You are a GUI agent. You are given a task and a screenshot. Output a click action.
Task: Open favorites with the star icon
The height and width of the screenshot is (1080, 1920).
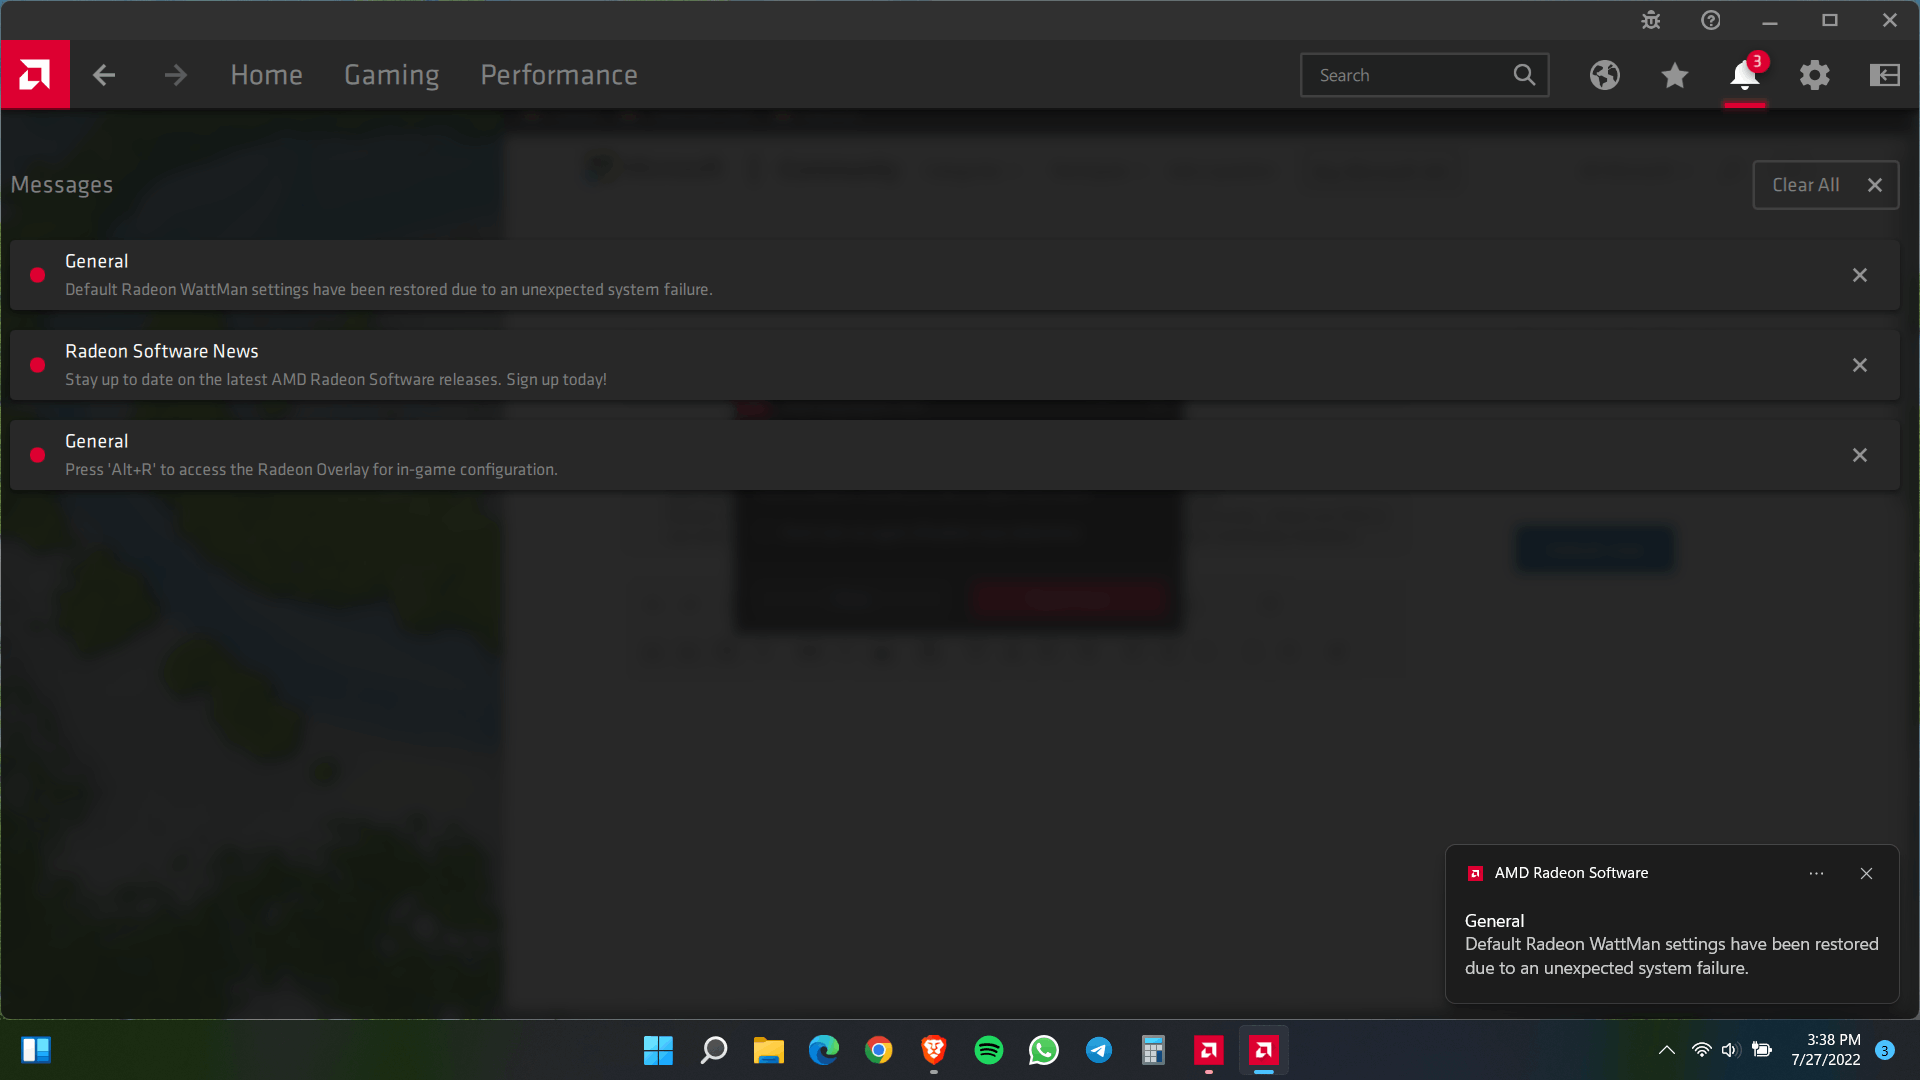click(x=1675, y=75)
